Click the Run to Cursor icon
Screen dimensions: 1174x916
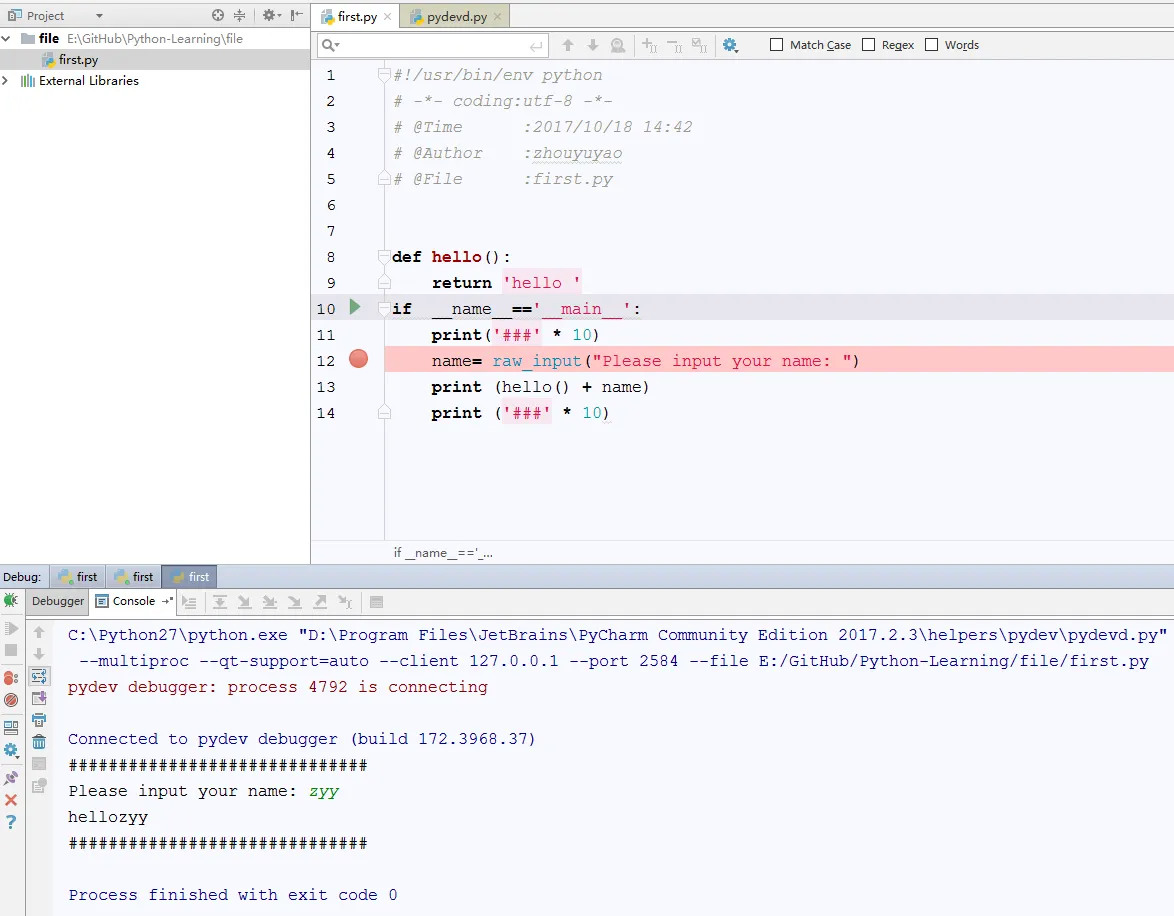pos(344,601)
